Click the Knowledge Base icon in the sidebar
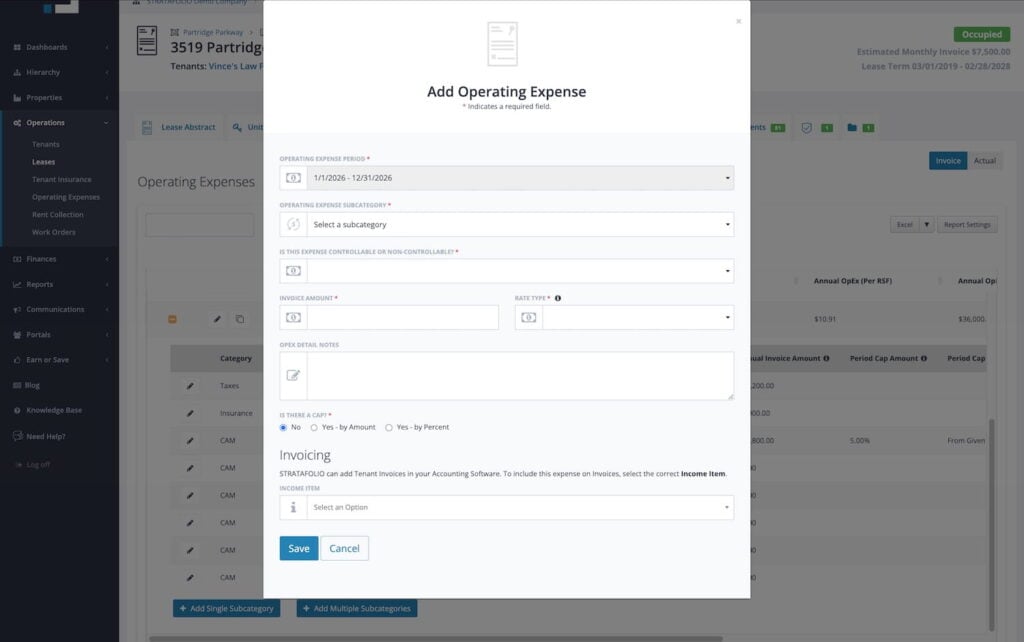Viewport: 1024px width, 642px height. point(17,410)
